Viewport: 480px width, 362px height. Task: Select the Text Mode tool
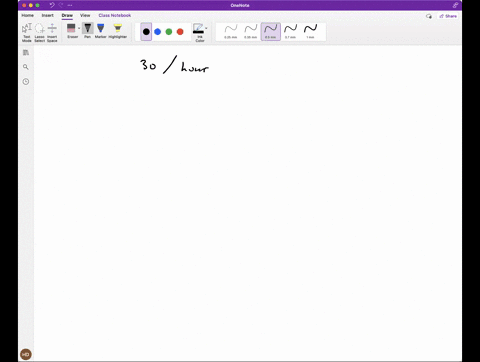point(27,33)
